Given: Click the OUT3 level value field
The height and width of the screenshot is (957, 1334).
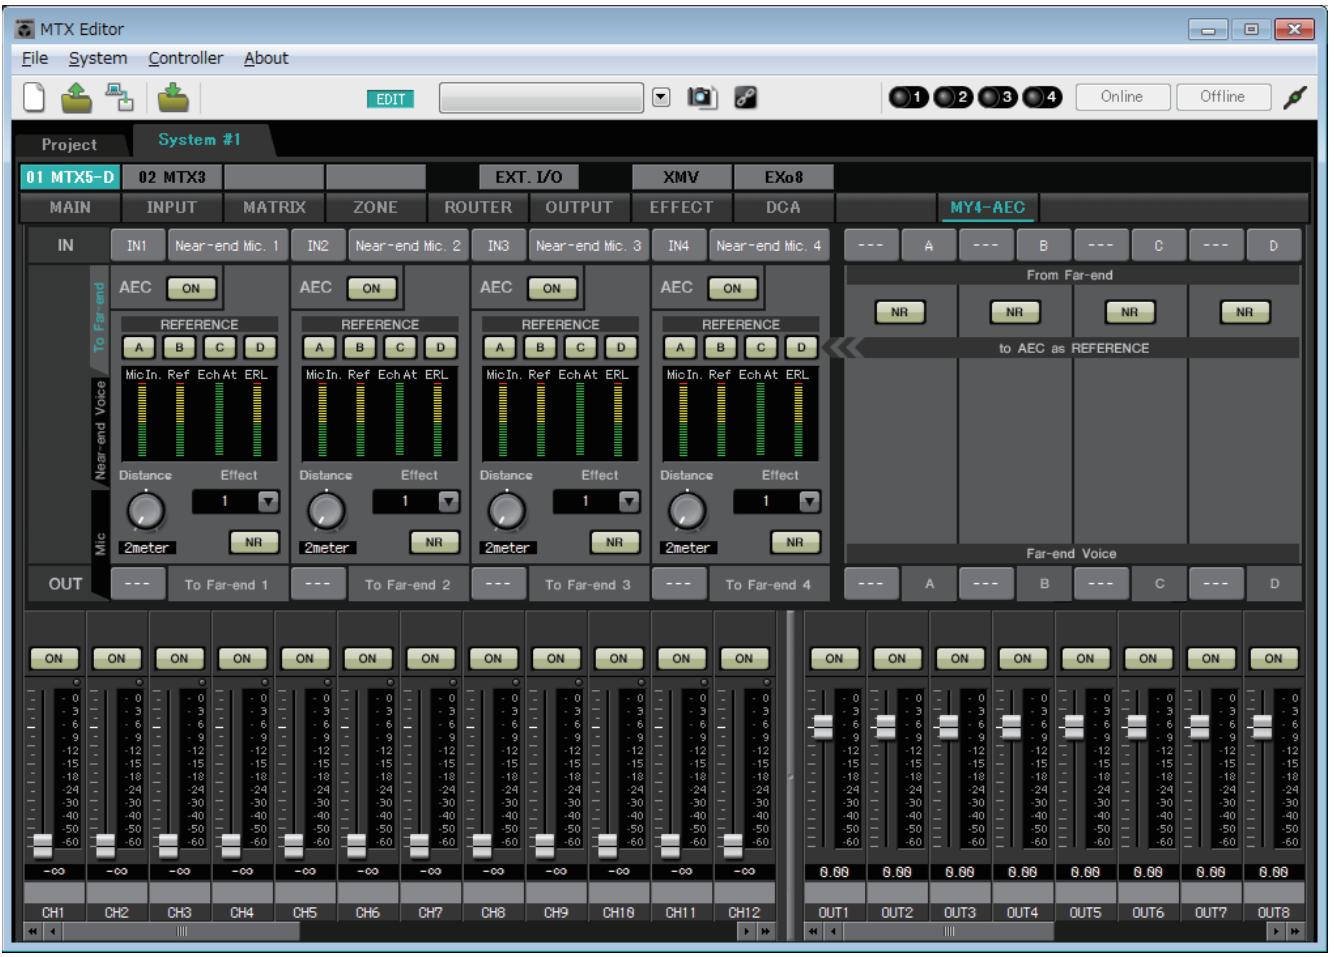Looking at the screenshot, I should (x=960, y=872).
